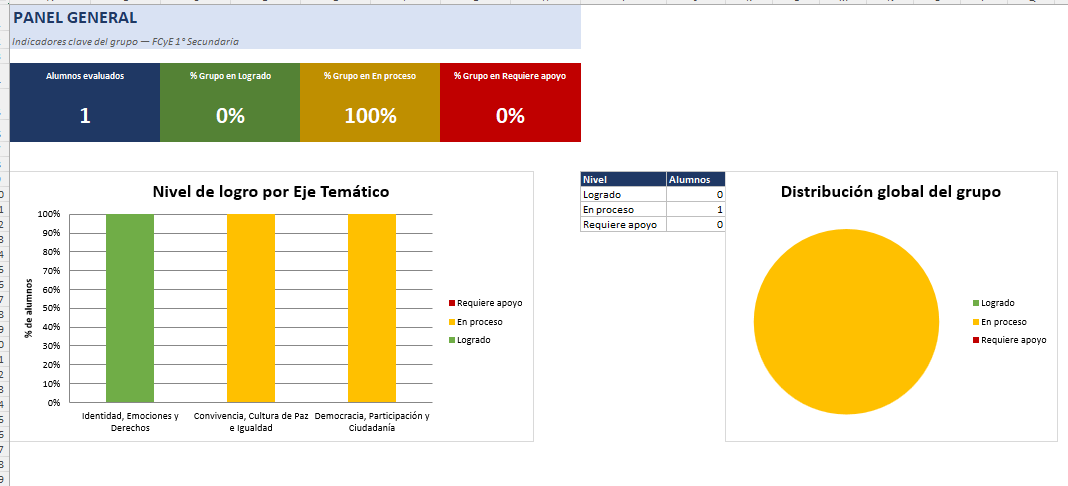Select the PANEL GENERAL title cell
Screen dimensions: 1068x486
(x=296, y=18)
